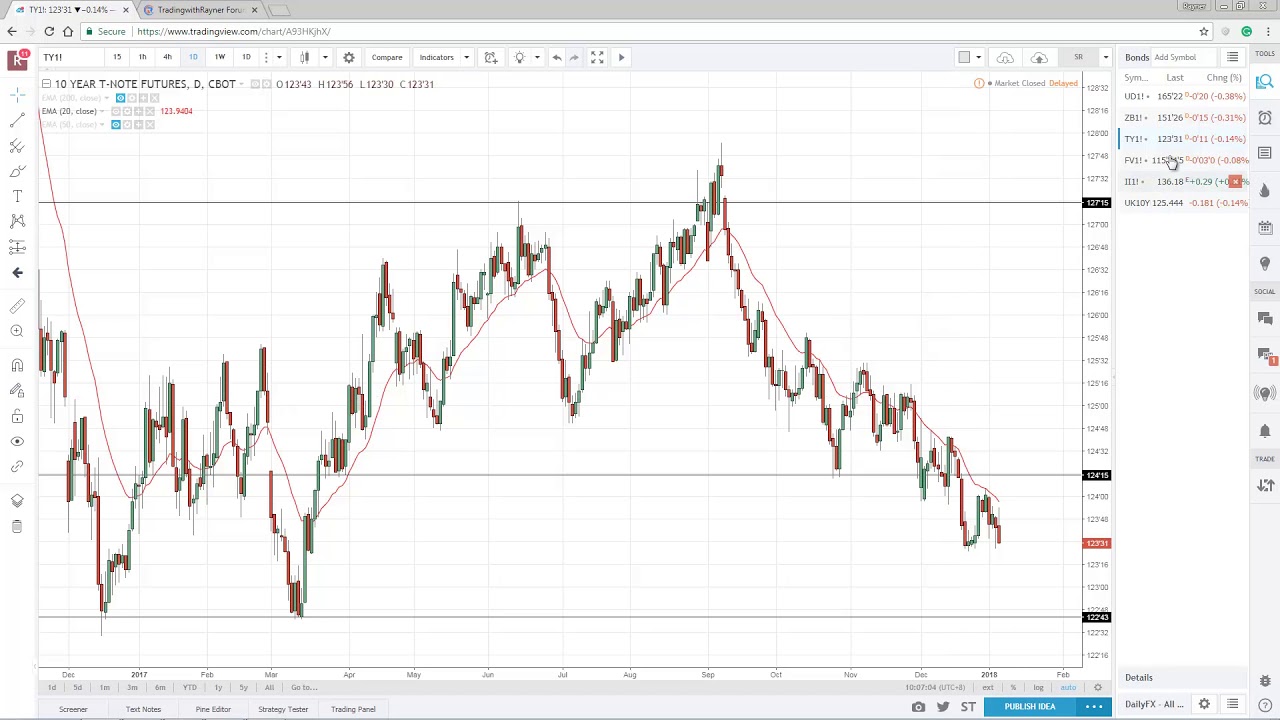Open the candlestick chart style button
Image resolution: width=1280 pixels, height=720 pixels.
tap(305, 57)
